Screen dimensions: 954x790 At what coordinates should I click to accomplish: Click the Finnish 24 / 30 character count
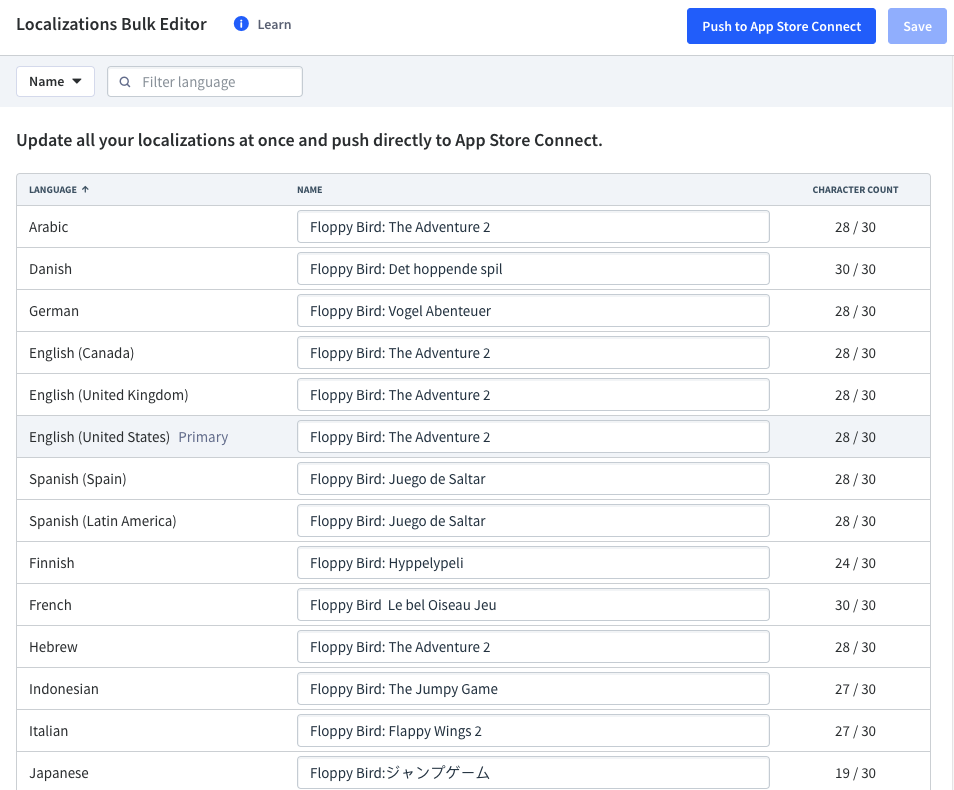[x=855, y=563]
